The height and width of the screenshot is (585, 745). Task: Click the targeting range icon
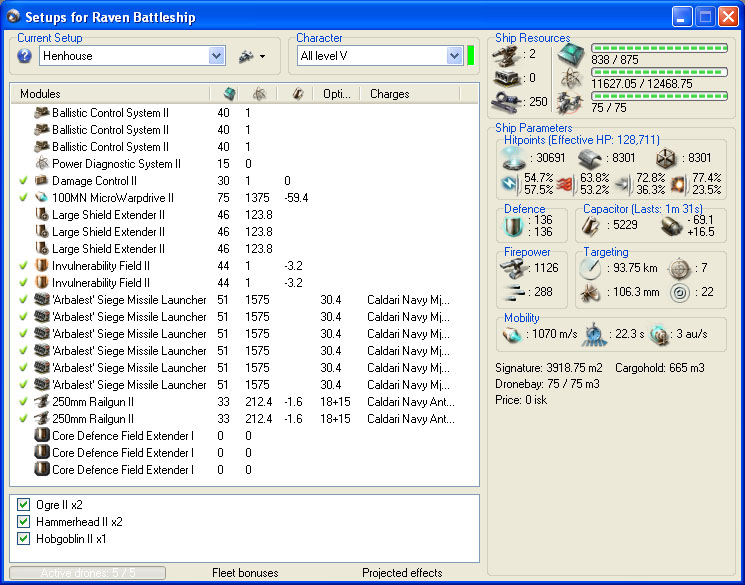(x=590, y=267)
